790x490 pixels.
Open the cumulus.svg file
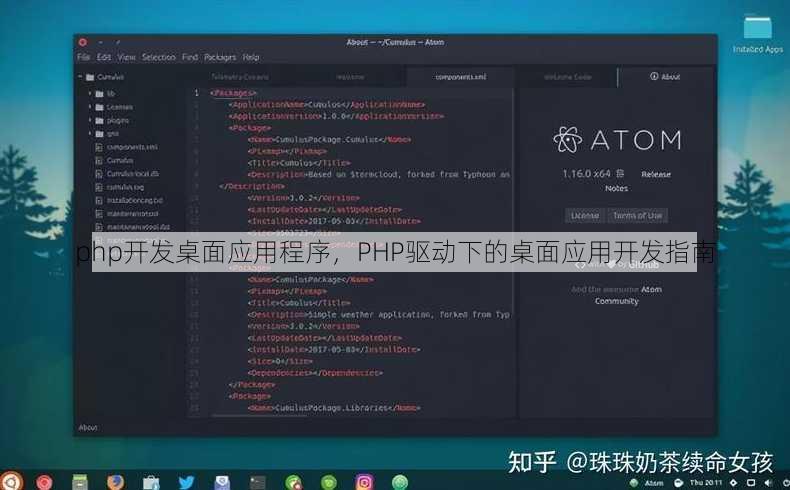(125, 187)
